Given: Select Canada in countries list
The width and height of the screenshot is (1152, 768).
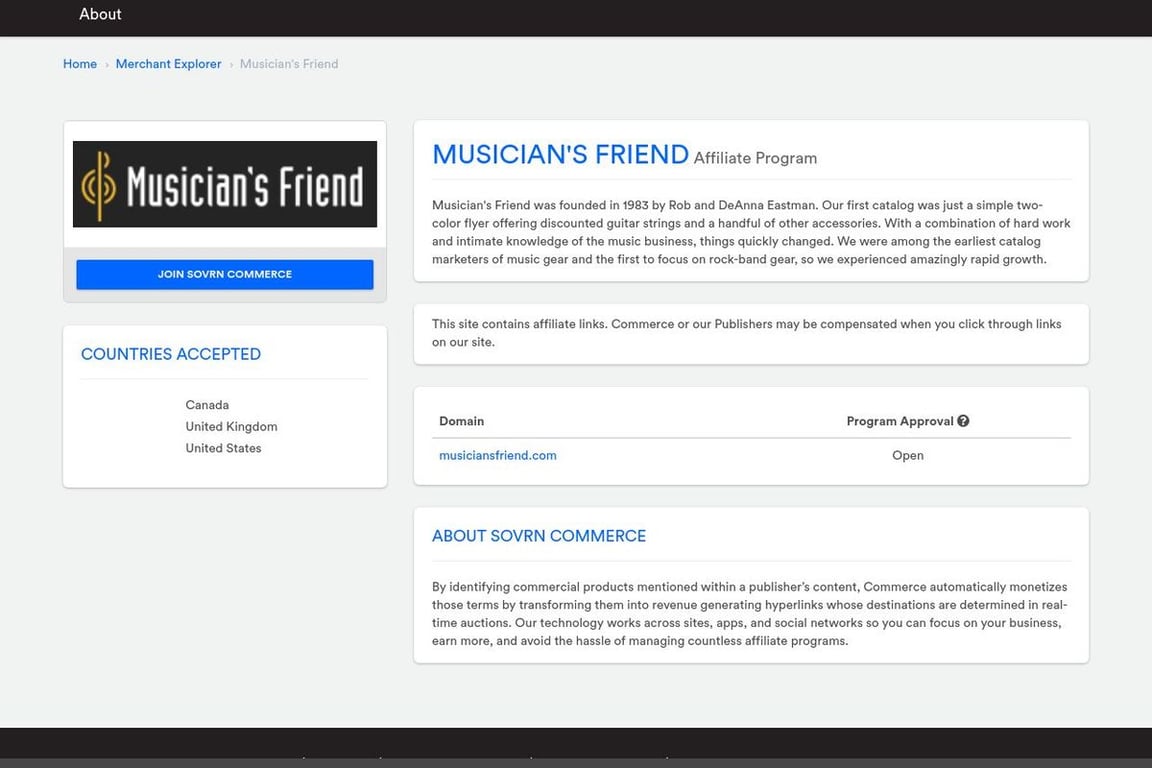Looking at the screenshot, I should (x=207, y=405).
